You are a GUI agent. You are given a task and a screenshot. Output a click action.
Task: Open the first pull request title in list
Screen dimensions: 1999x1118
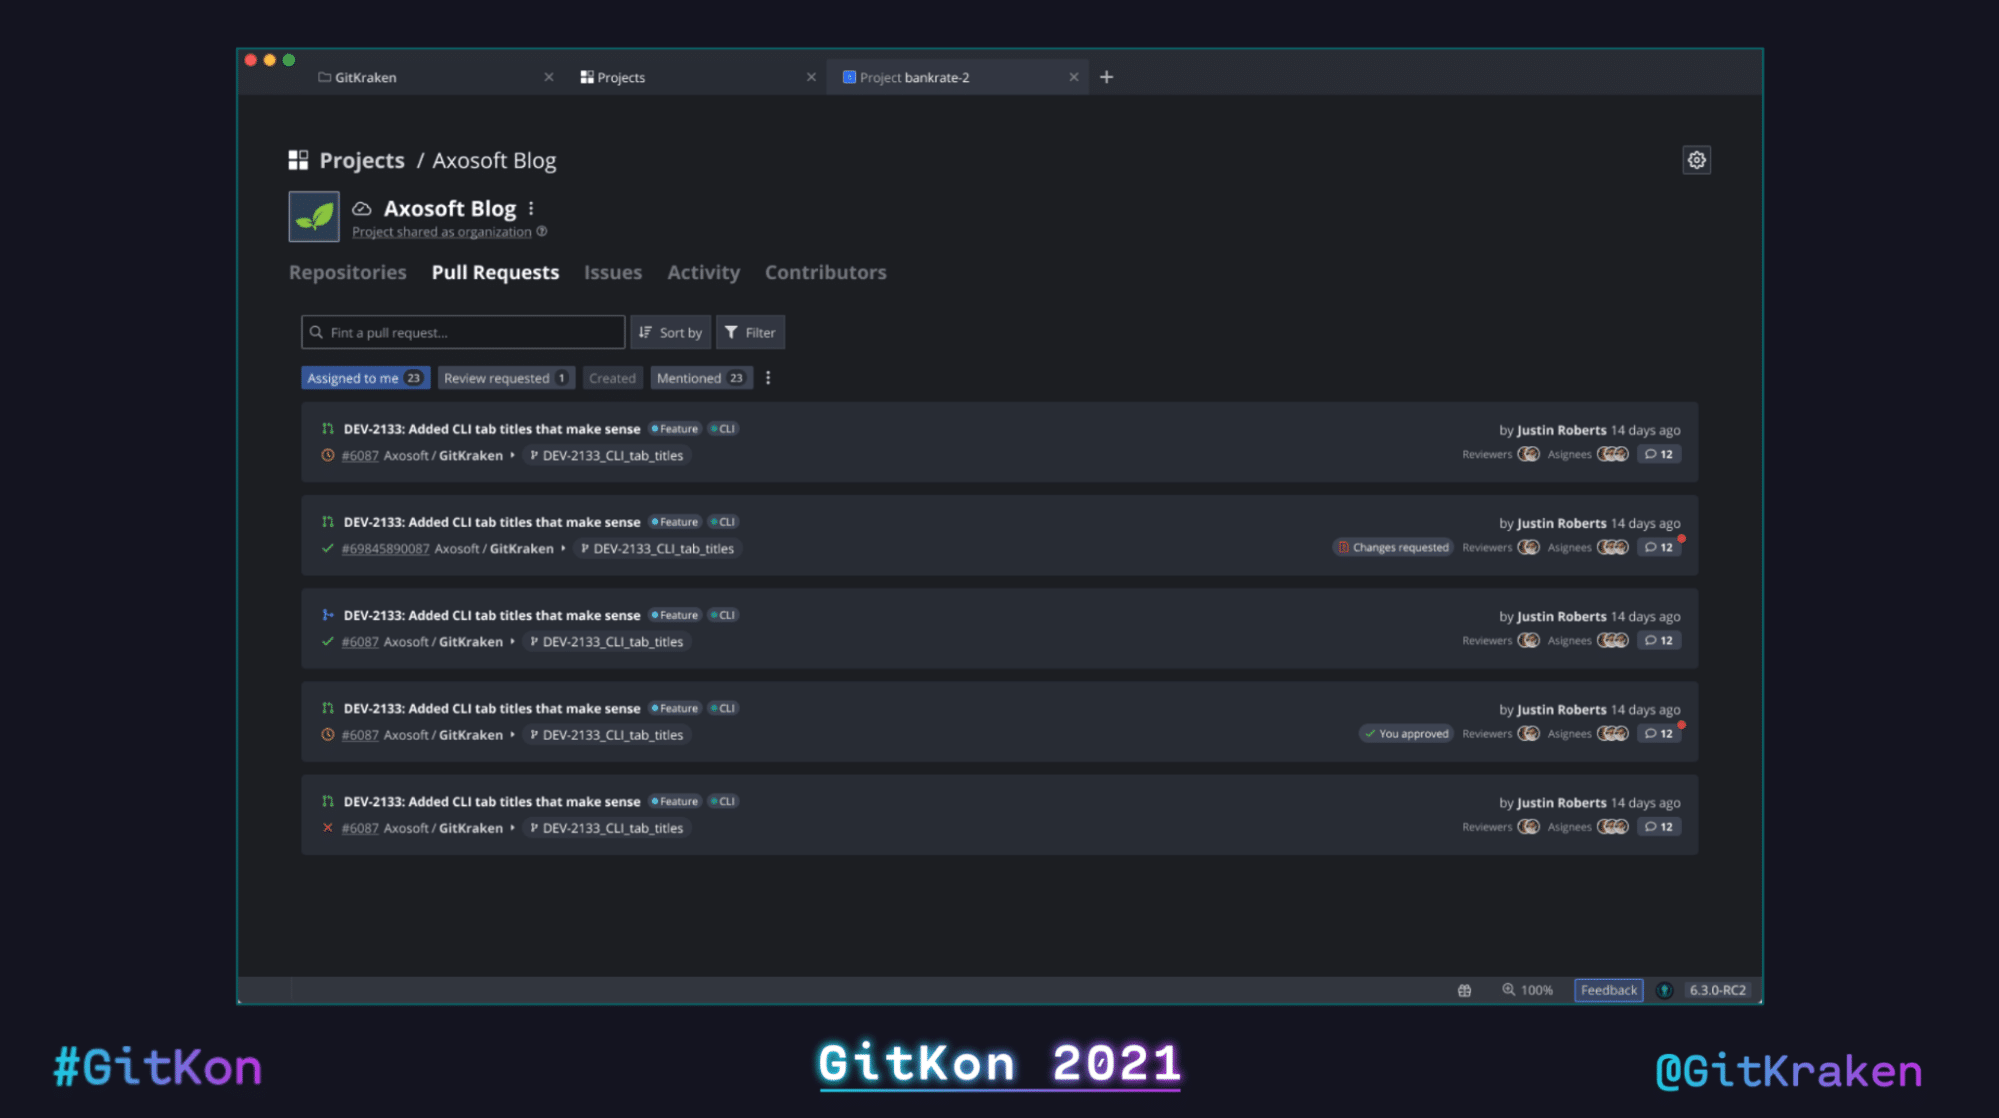pos(492,429)
